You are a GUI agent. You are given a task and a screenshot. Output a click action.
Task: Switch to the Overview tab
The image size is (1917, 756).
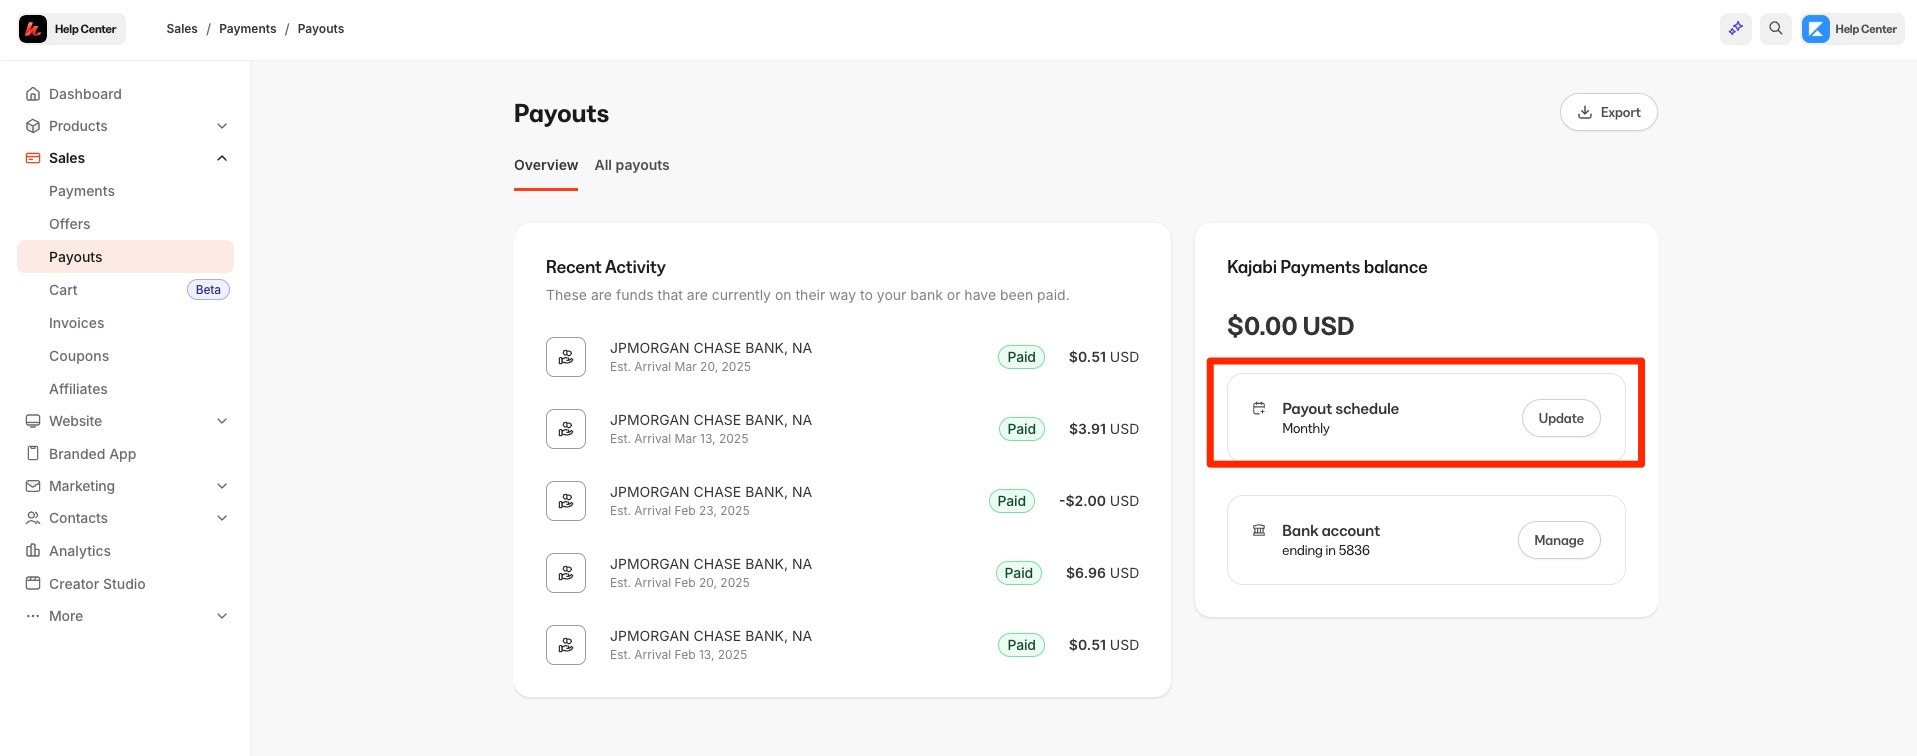546,165
